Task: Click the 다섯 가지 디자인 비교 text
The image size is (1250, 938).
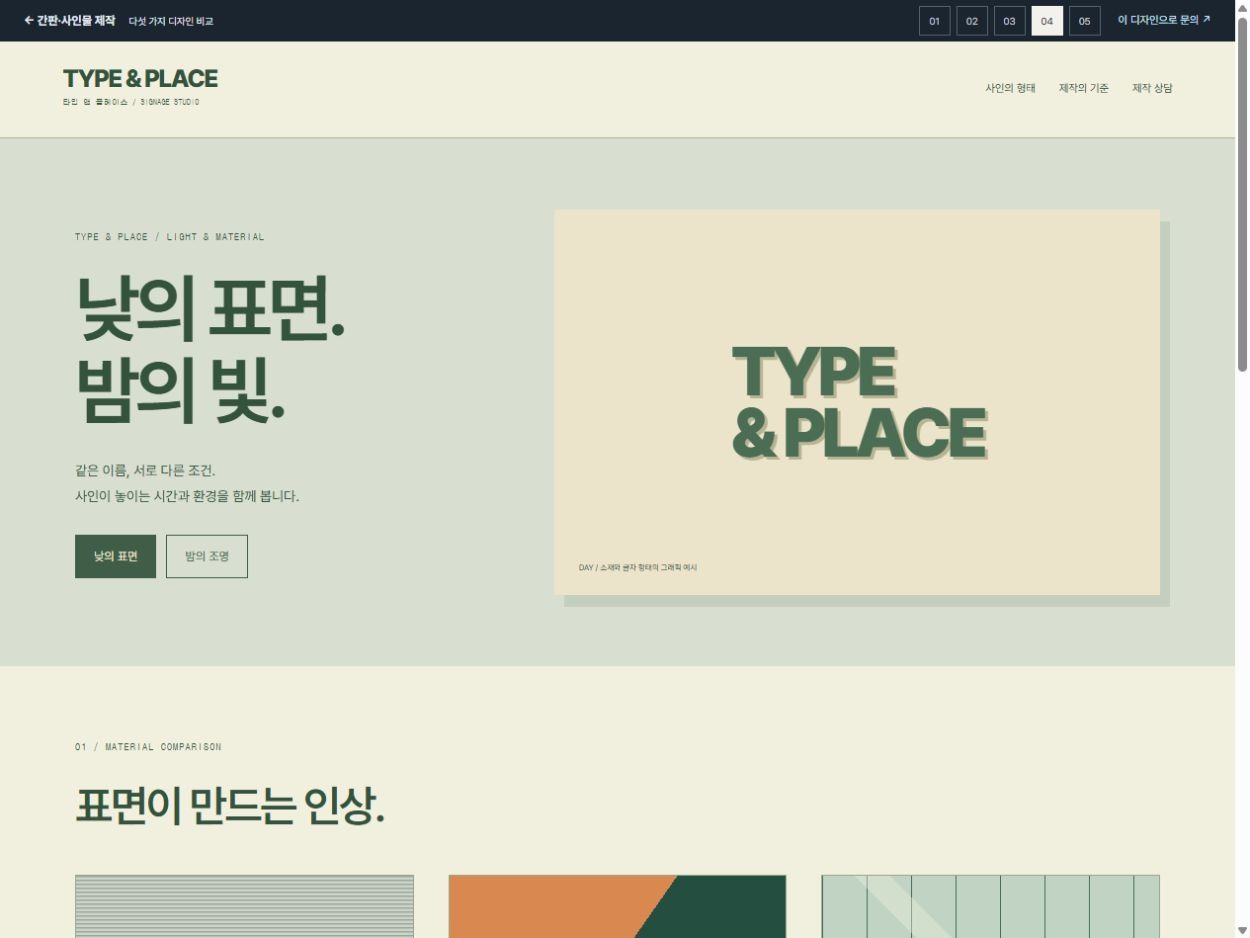Action: tap(171, 21)
